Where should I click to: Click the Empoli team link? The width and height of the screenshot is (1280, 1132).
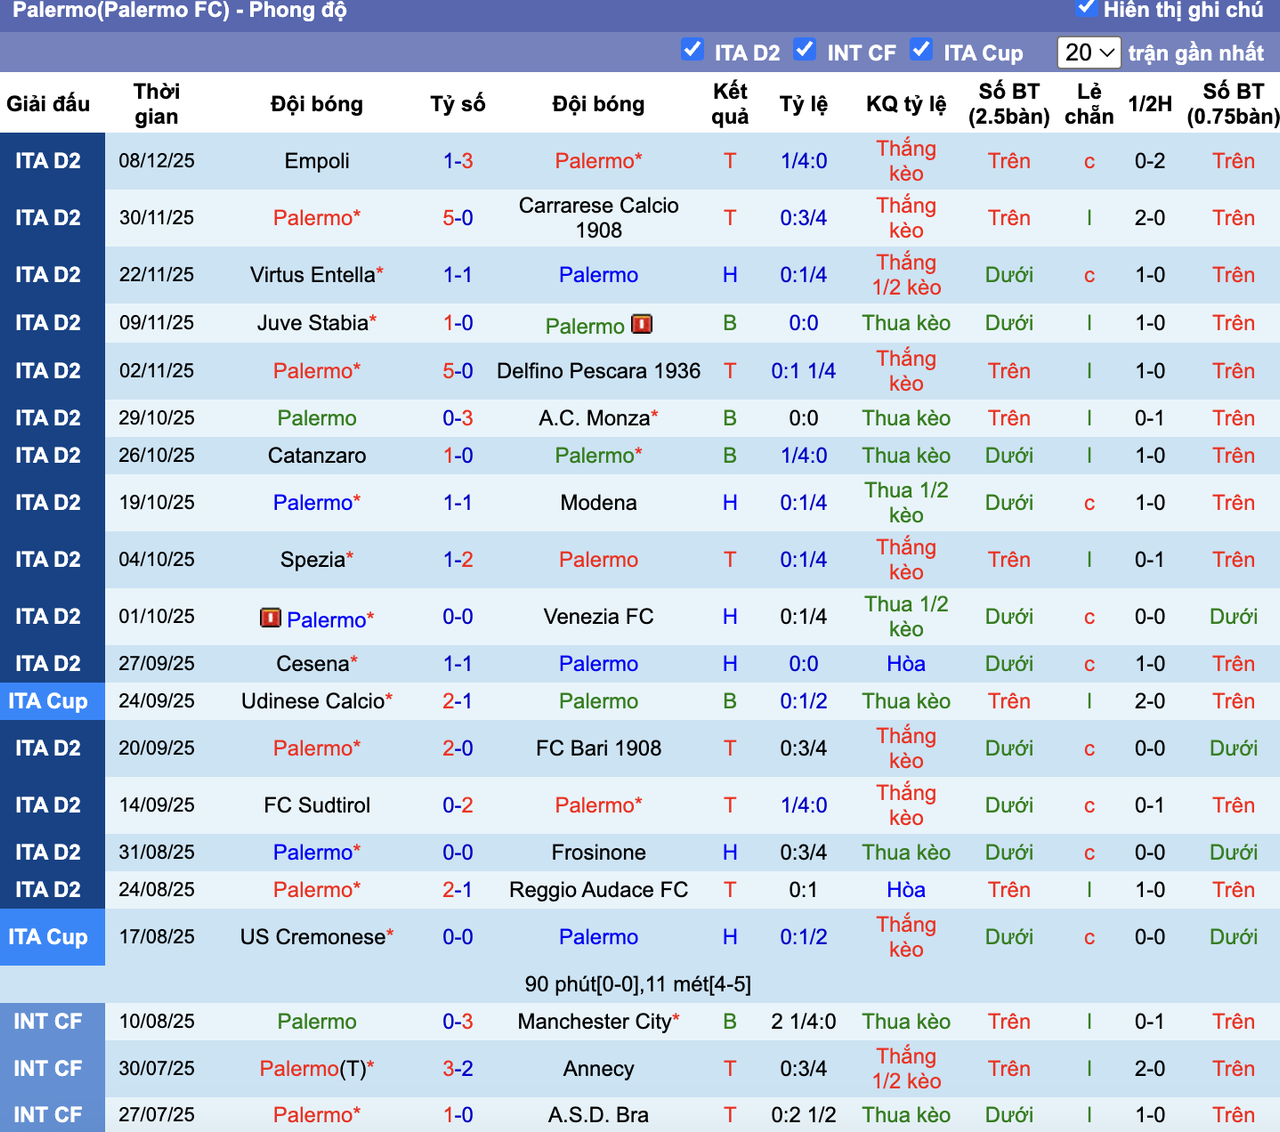[317, 161]
